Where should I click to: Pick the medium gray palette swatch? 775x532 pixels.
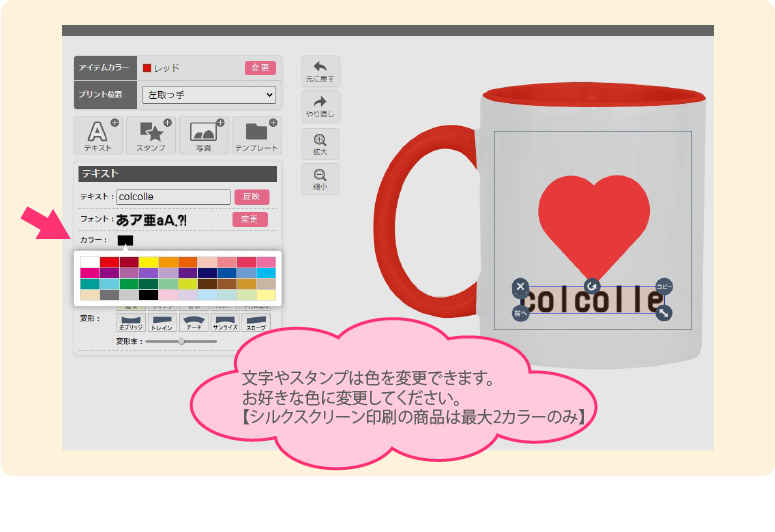tap(109, 295)
